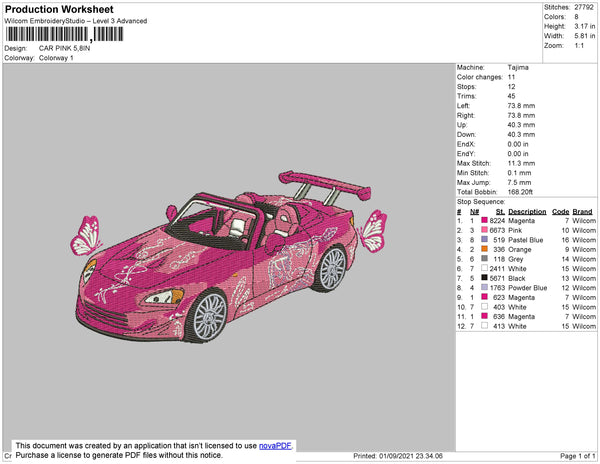The width and height of the screenshot is (600, 464).
Task: Click the Stop Sequence label
Action: pos(484,202)
